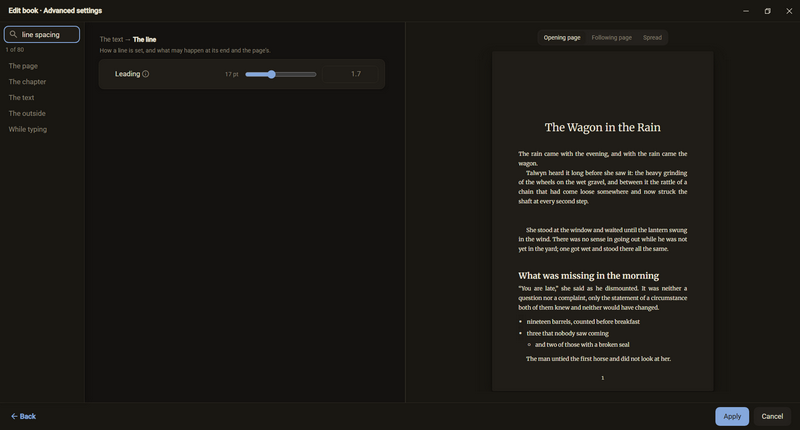Click the Back arrow icon
The image size is (800, 430).
pos(14,416)
